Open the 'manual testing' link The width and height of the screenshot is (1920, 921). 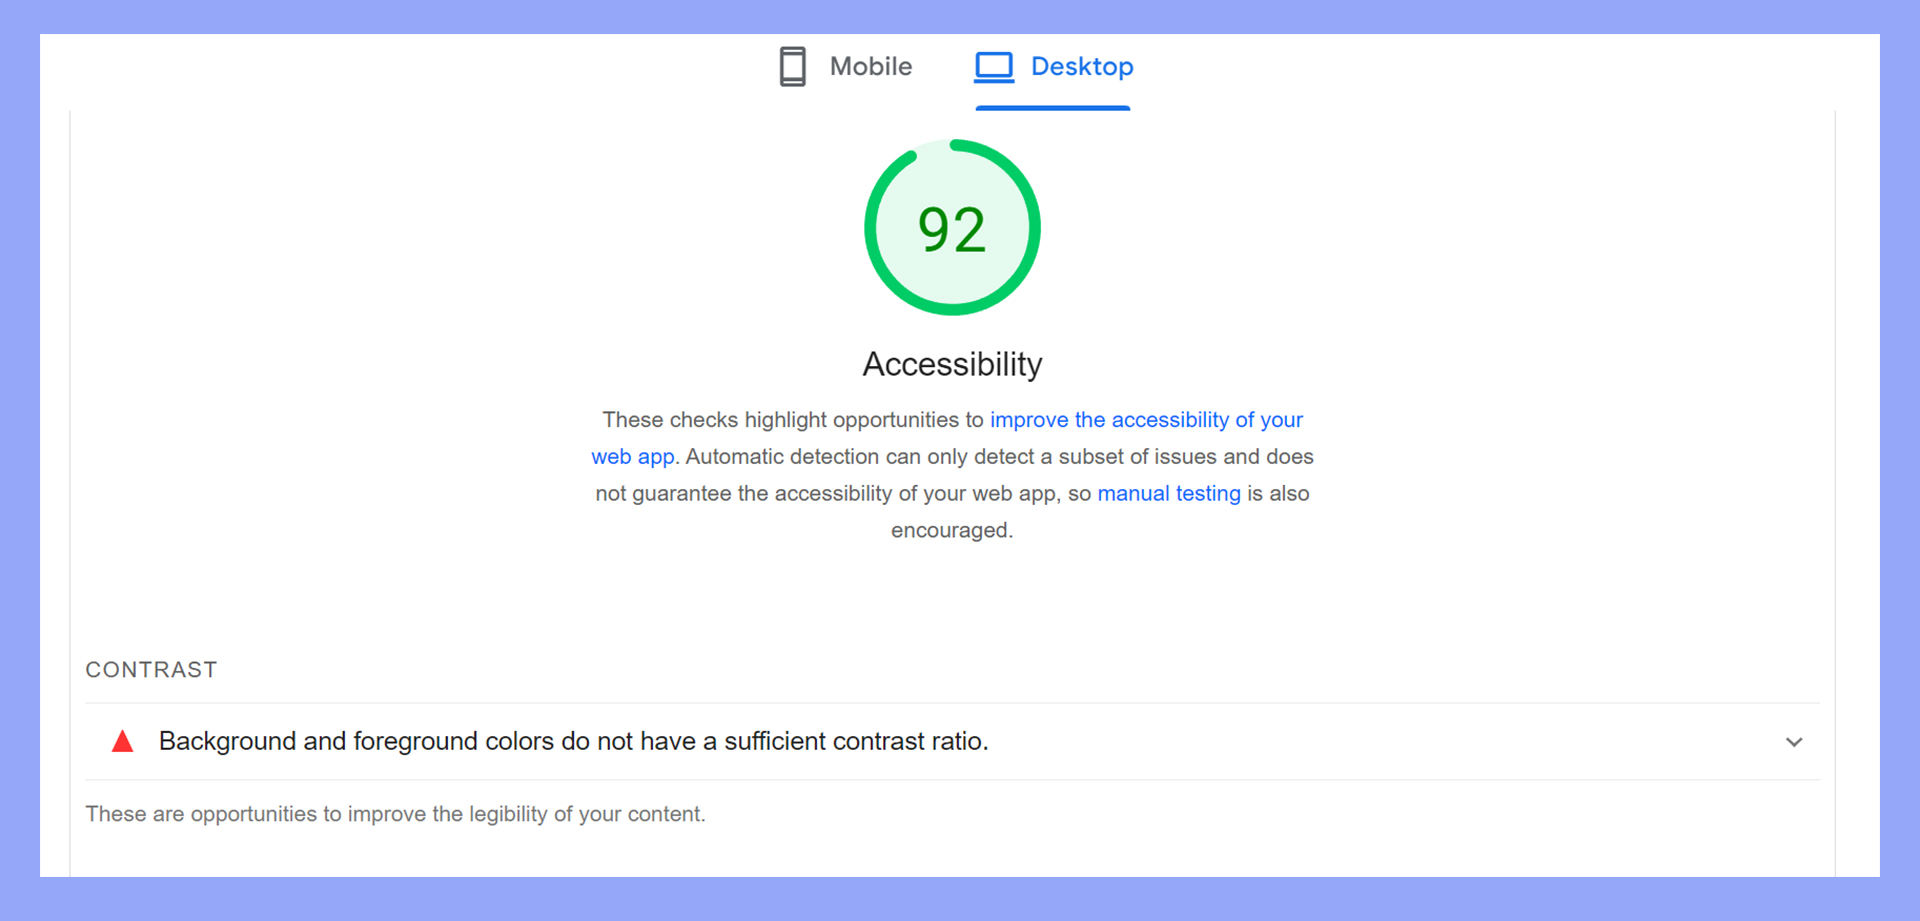click(1168, 492)
